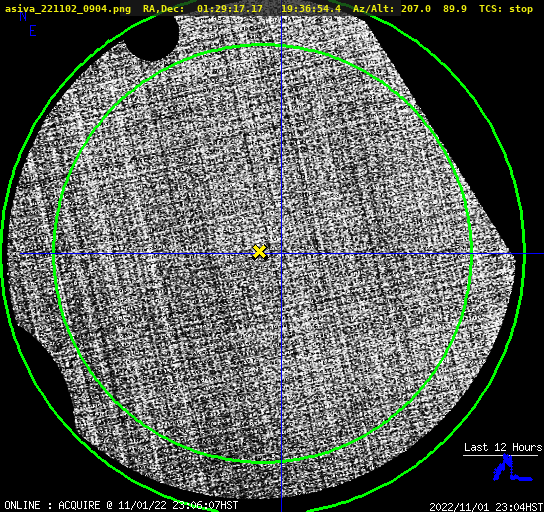Click the black circular mask at top
The height and width of the screenshot is (512, 544).
coord(151,35)
